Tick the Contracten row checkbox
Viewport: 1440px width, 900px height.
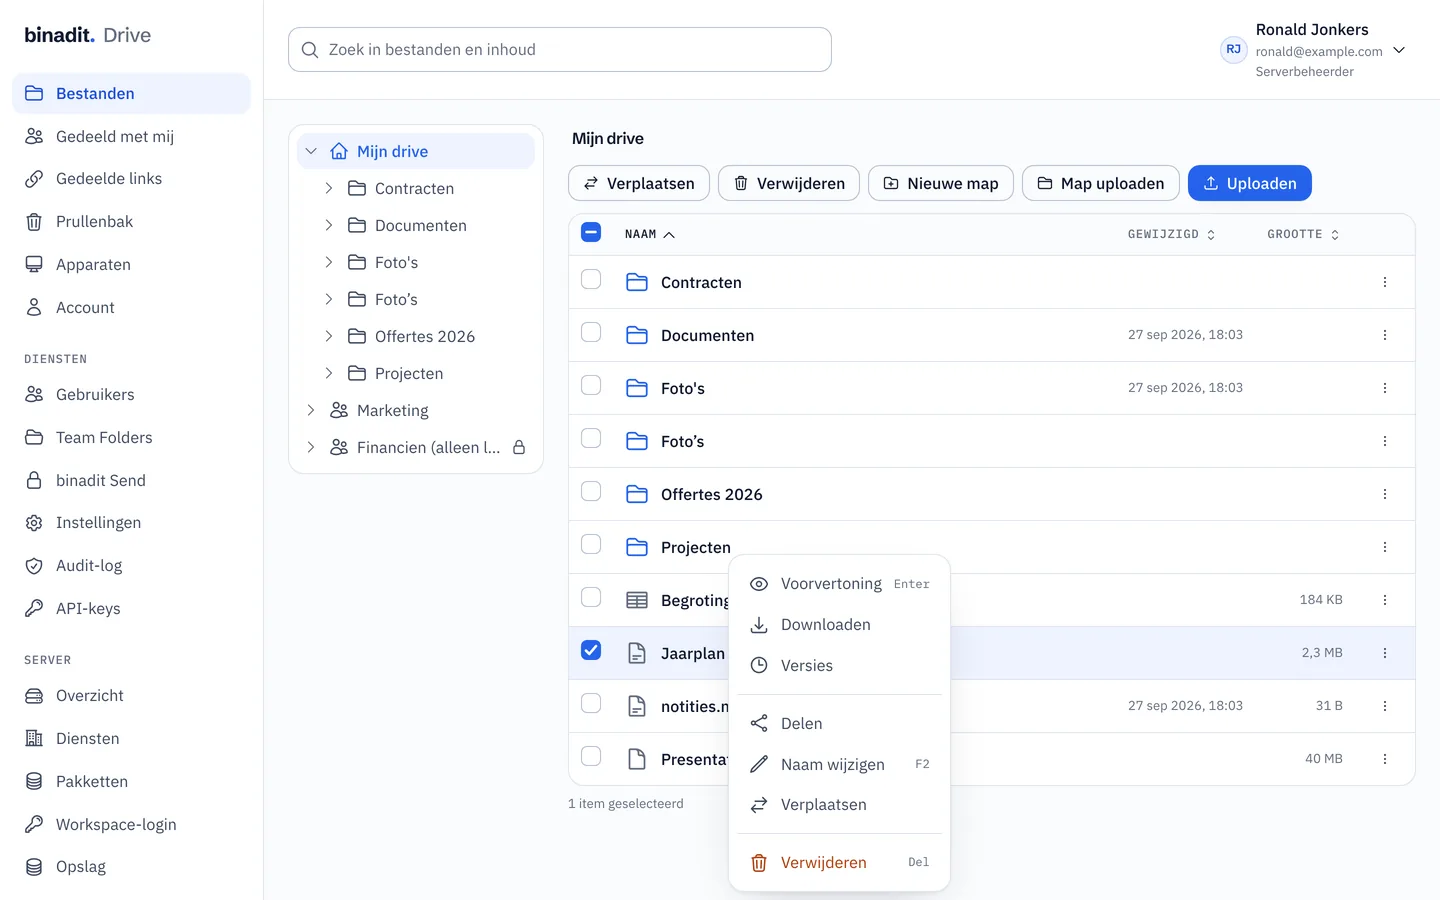(591, 279)
